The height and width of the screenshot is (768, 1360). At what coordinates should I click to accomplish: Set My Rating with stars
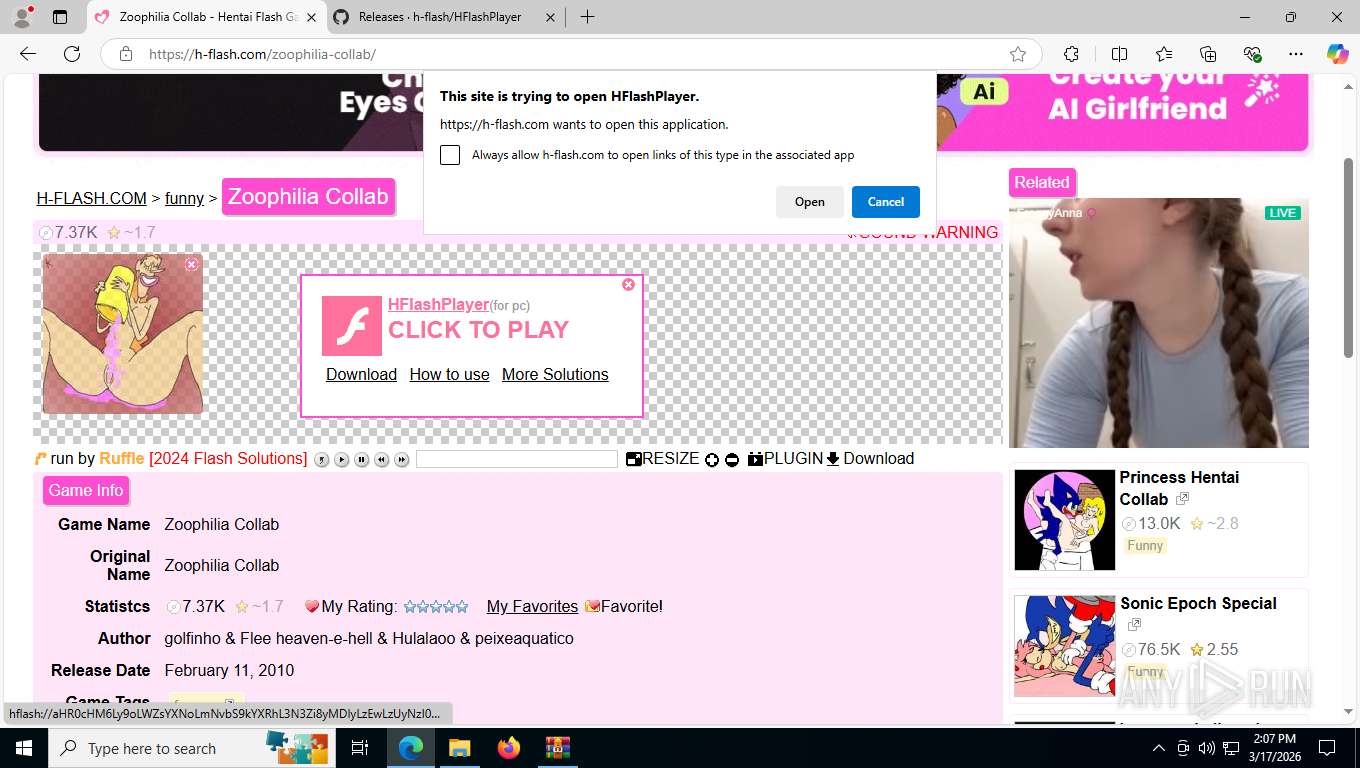(435, 606)
